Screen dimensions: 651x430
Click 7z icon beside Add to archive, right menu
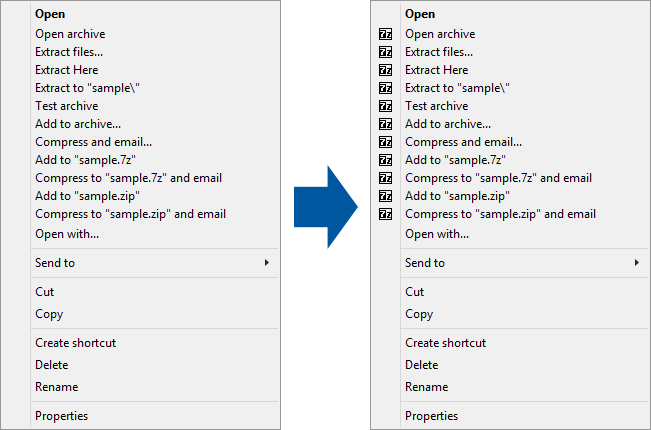pyautogui.click(x=385, y=124)
